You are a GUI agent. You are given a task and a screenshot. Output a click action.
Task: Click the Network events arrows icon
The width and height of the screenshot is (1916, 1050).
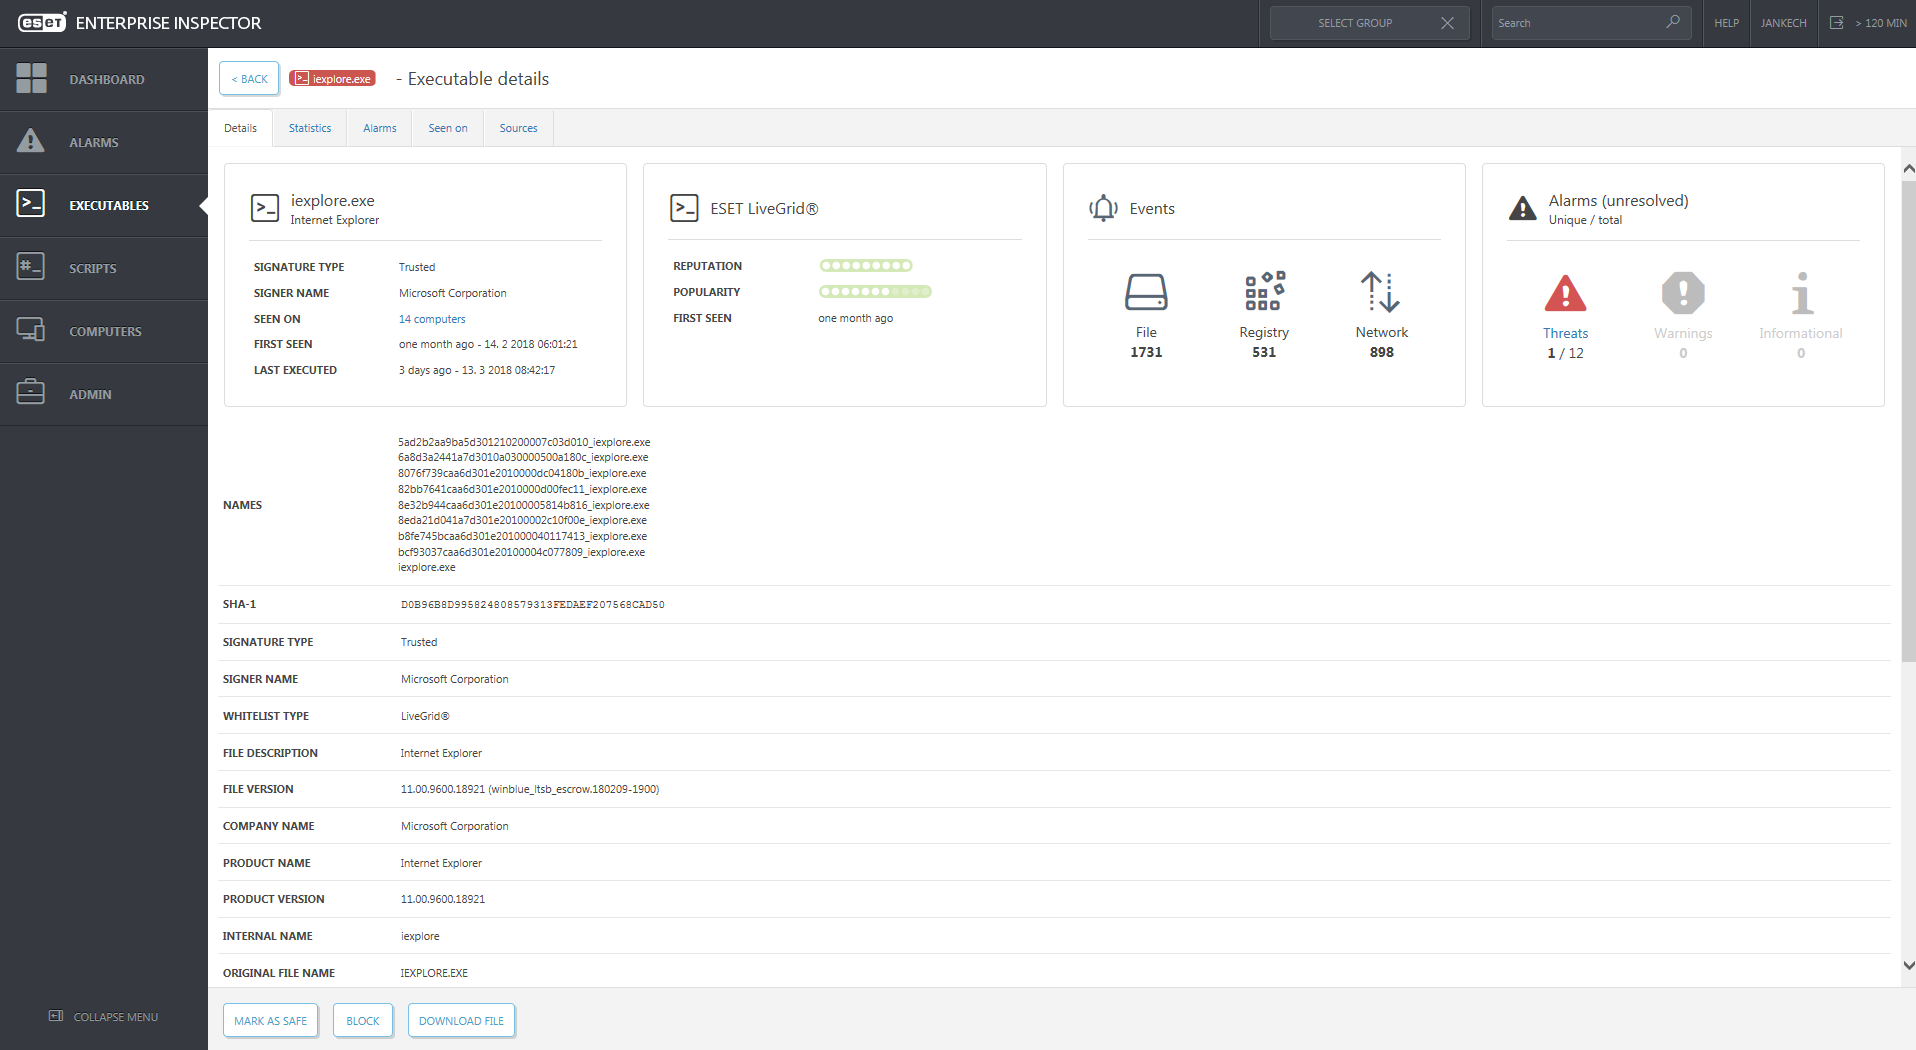1381,292
